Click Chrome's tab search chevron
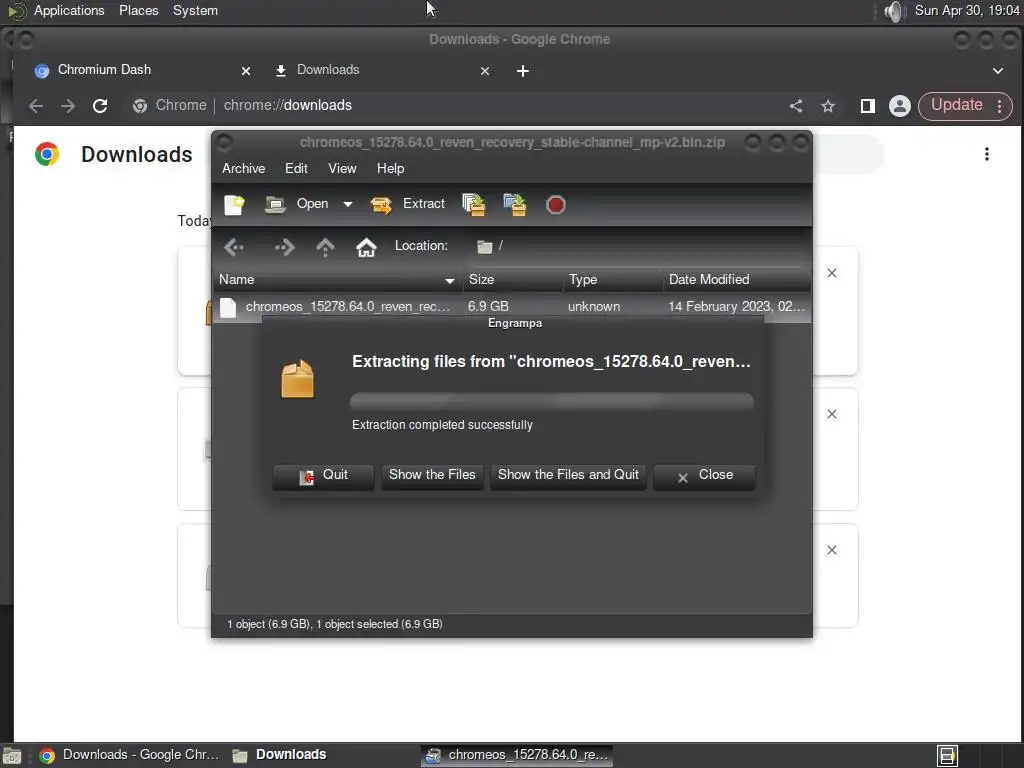The width and height of the screenshot is (1024, 768). 997,71
